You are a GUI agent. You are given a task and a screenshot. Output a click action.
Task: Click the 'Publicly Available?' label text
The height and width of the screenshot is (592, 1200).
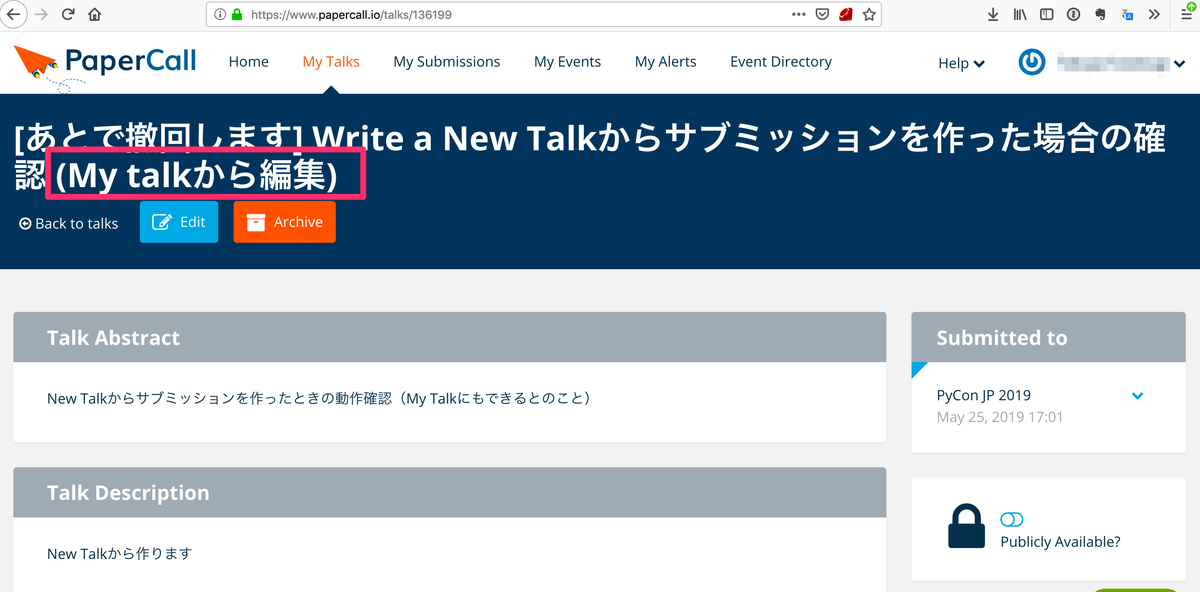tap(1060, 542)
